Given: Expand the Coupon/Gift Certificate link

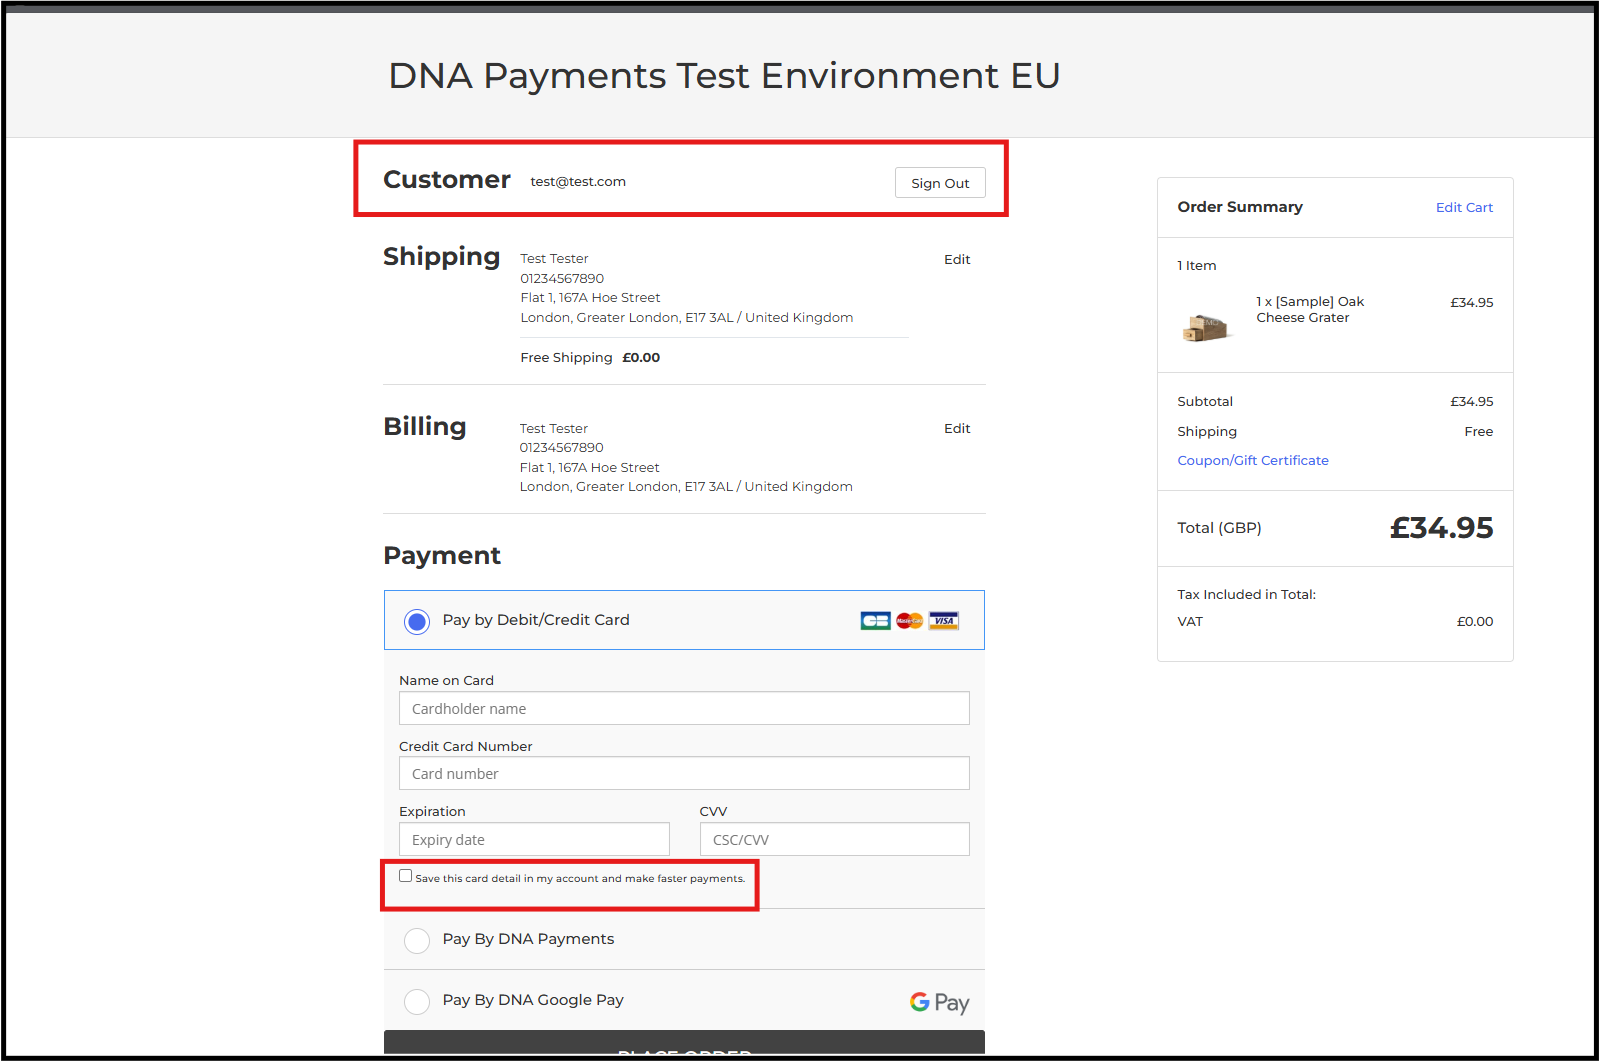Looking at the screenshot, I should click(1252, 461).
